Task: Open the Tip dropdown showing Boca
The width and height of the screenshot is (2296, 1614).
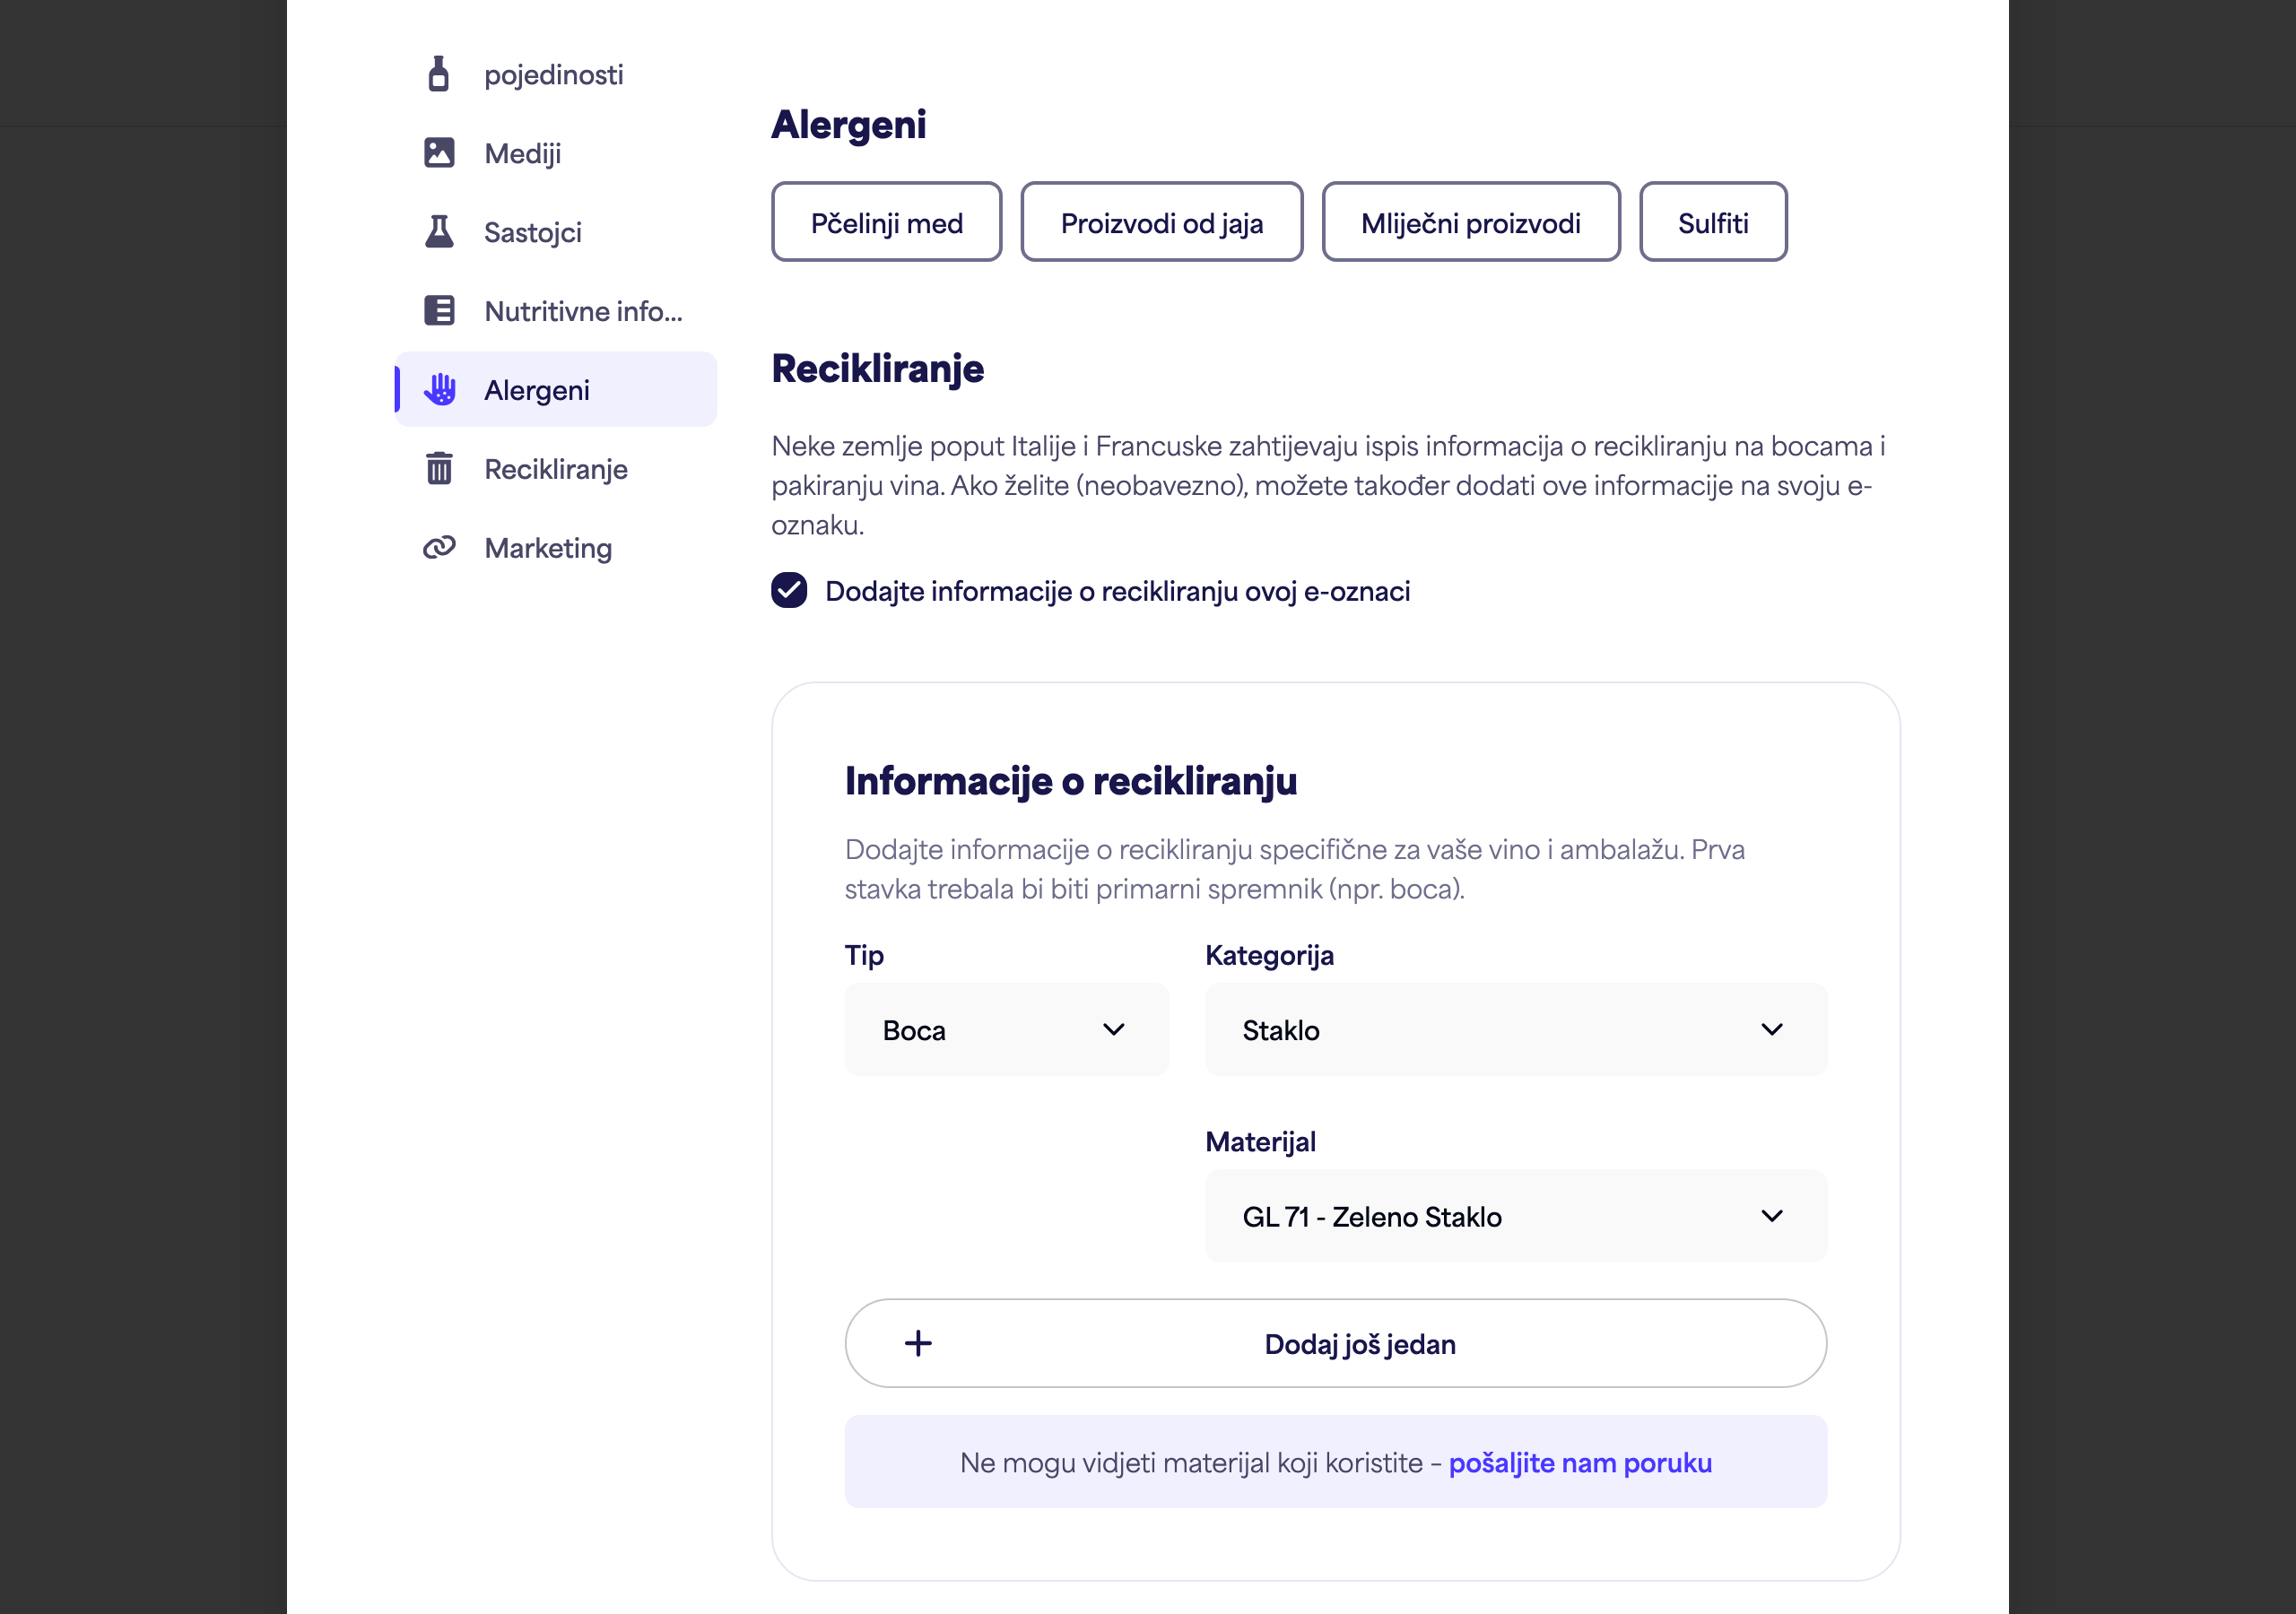Action: tap(1006, 1029)
